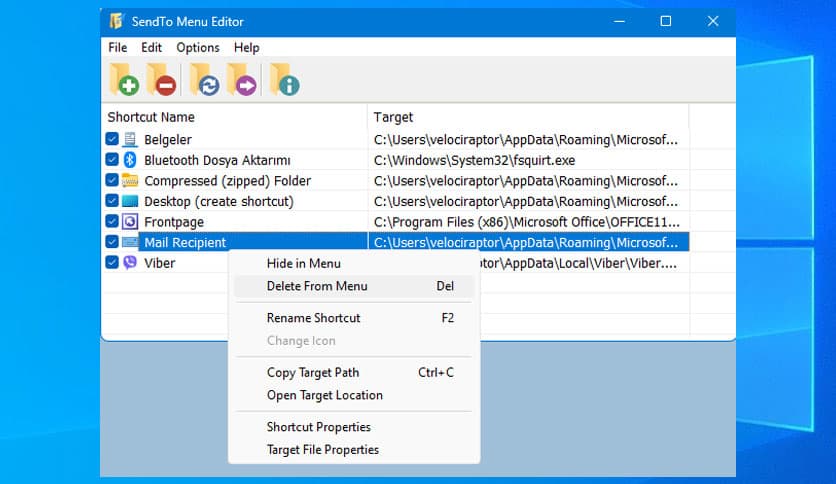Open Shortcut Properties from context menu

tap(354, 427)
